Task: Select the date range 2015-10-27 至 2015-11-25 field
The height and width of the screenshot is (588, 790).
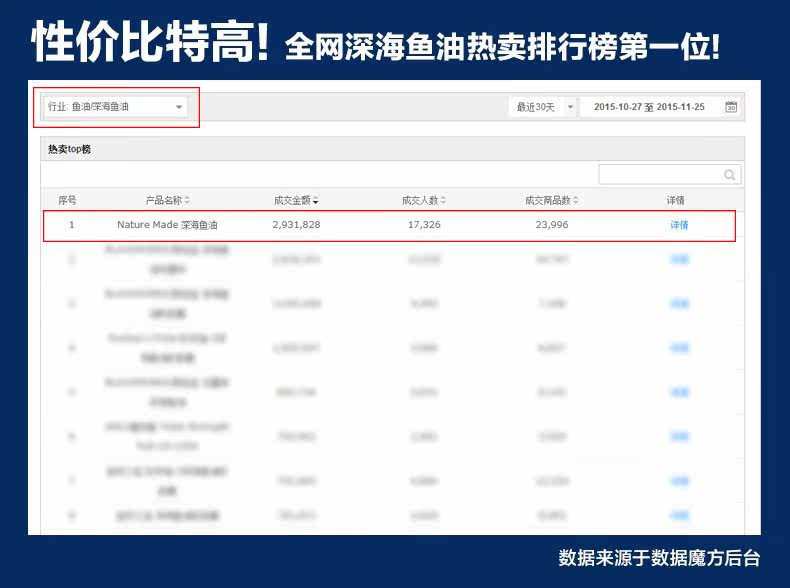Action: point(649,107)
